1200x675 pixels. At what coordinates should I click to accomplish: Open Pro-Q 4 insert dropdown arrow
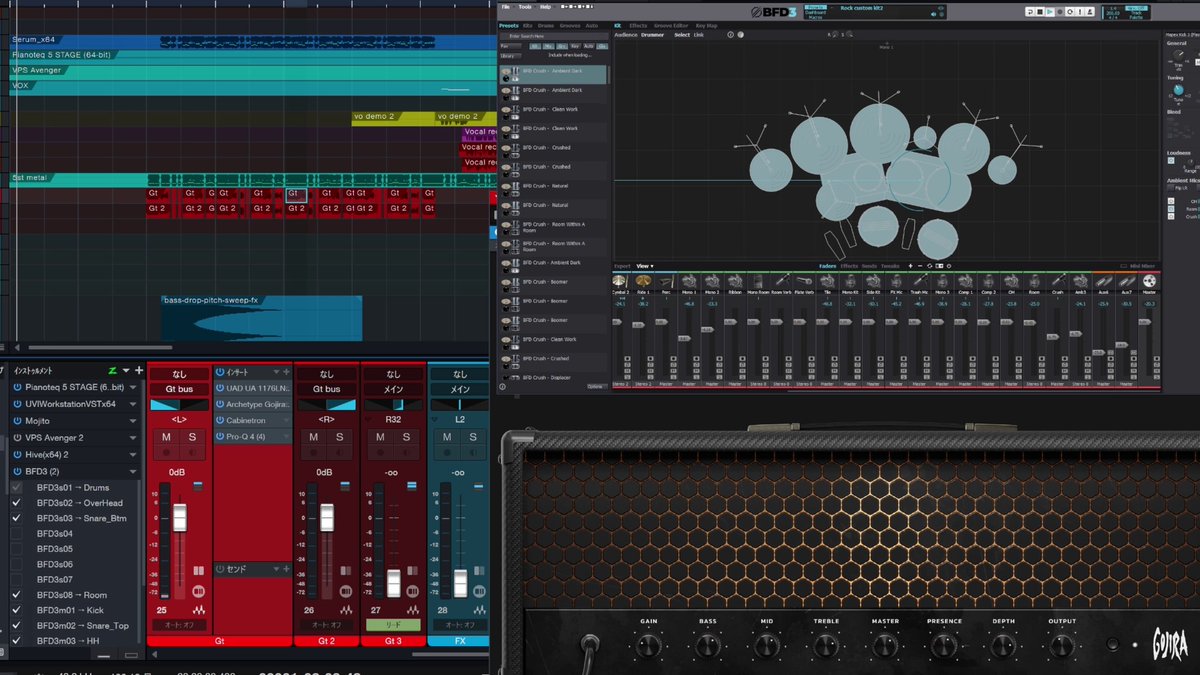[x=286, y=437]
